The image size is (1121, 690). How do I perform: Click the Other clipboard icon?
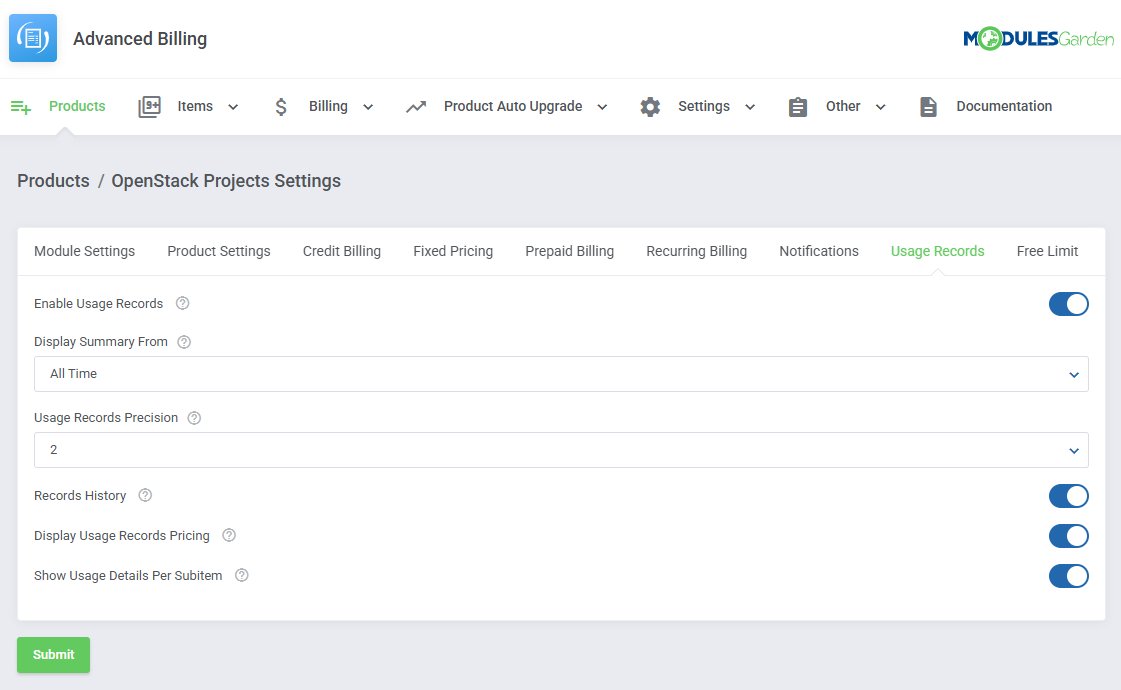click(797, 107)
